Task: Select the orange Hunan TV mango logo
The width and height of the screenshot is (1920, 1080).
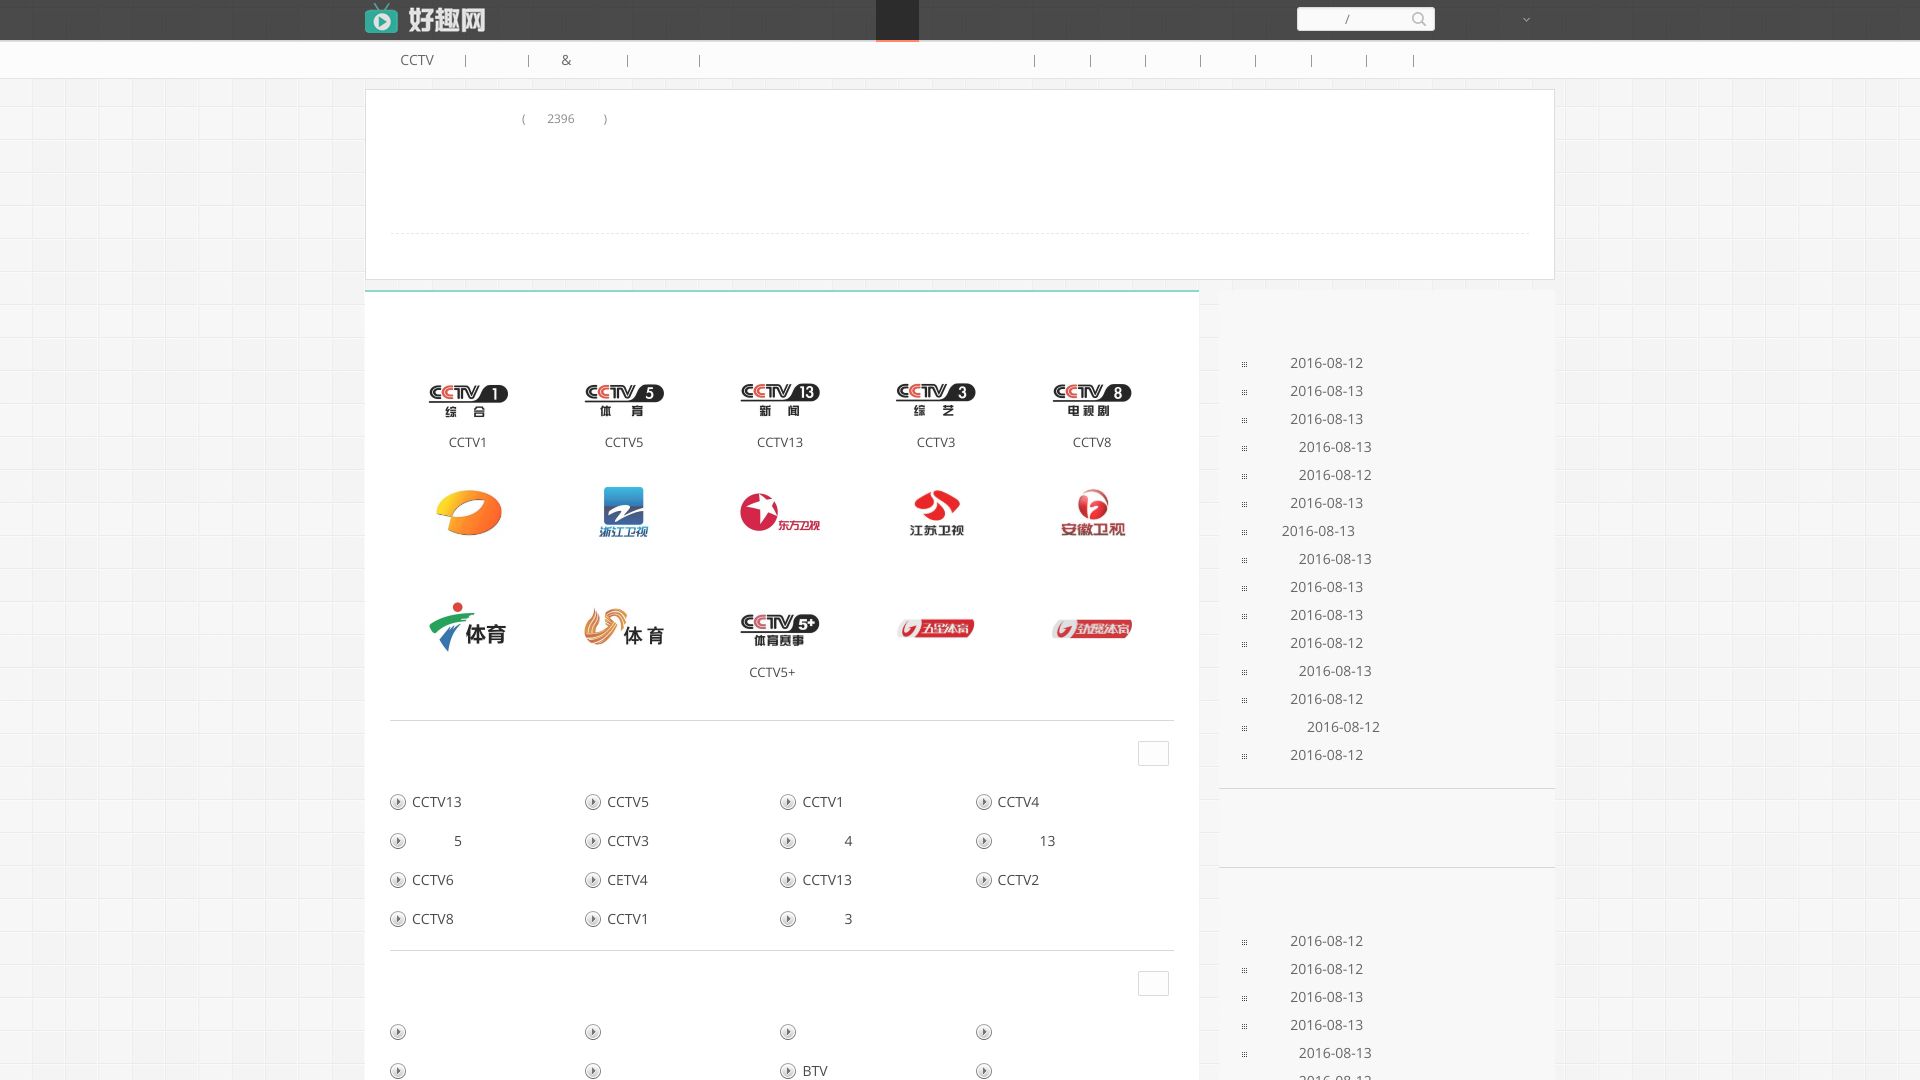Action: [x=468, y=513]
